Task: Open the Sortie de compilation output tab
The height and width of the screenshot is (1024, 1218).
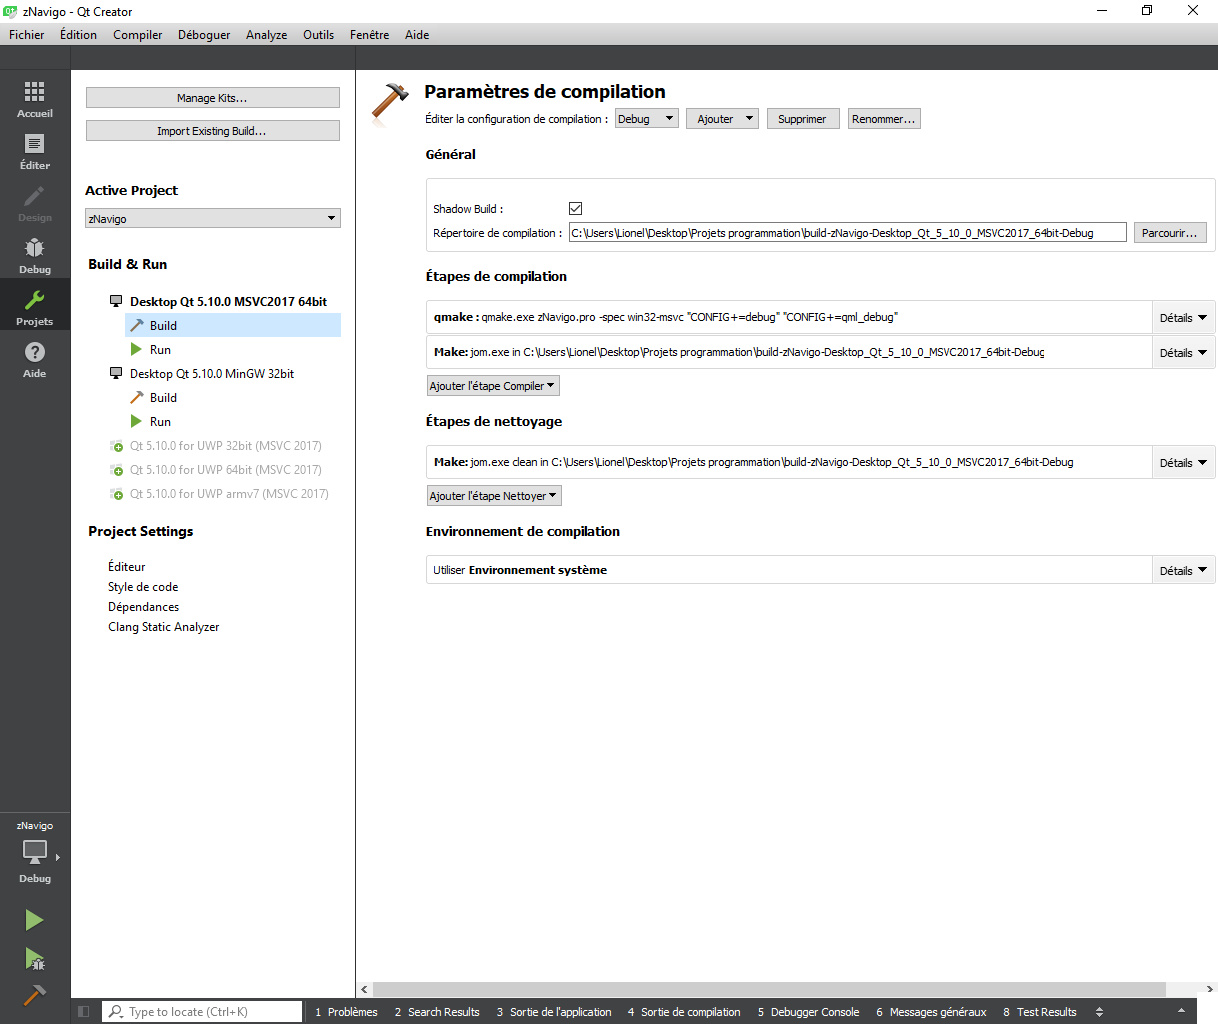Action: pos(690,1012)
